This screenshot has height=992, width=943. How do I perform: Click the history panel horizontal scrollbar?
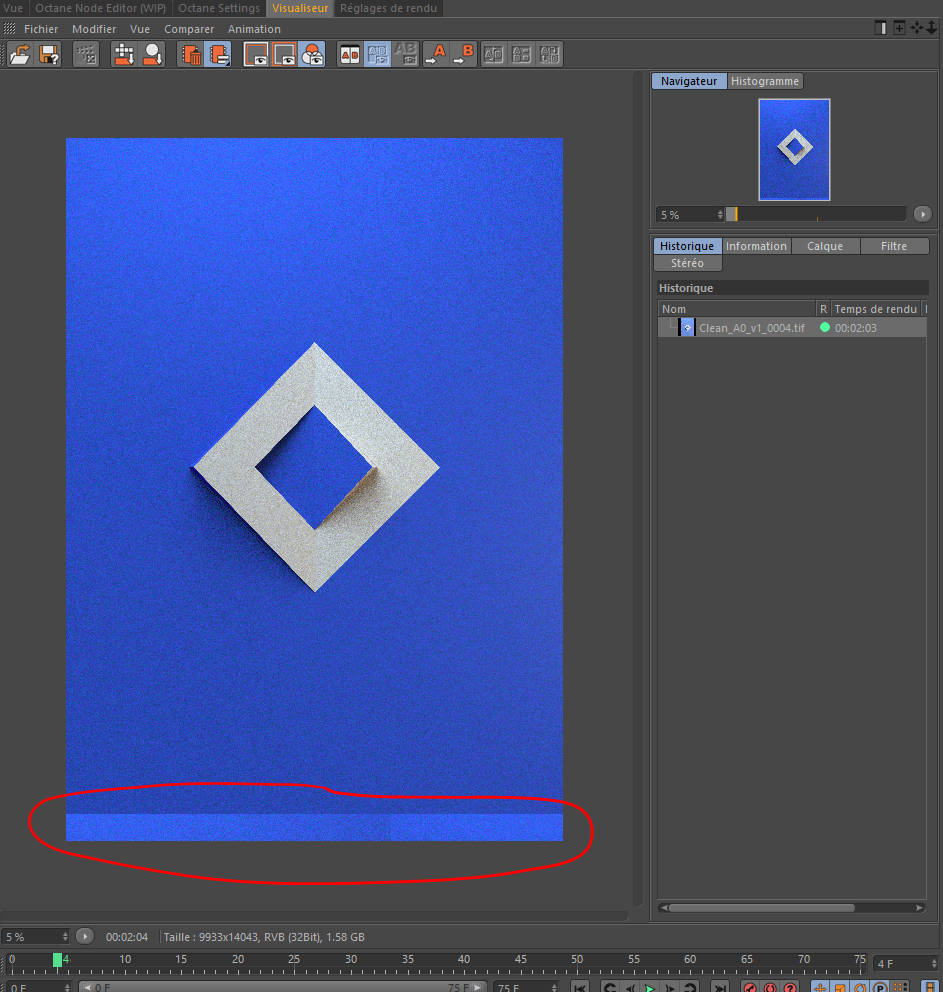(761, 908)
